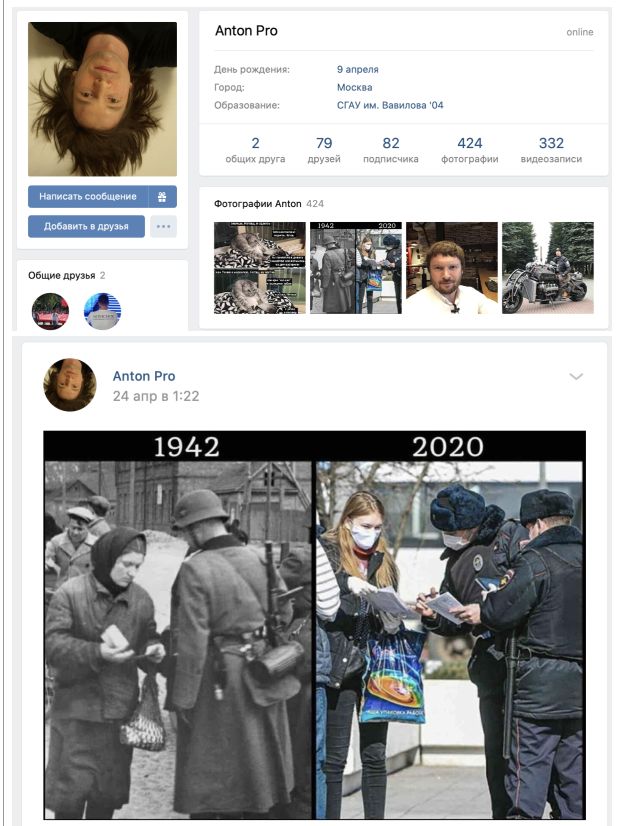Open the 9 апреля birthday link
Image resolution: width=617 pixels, height=826 pixels.
(x=358, y=70)
